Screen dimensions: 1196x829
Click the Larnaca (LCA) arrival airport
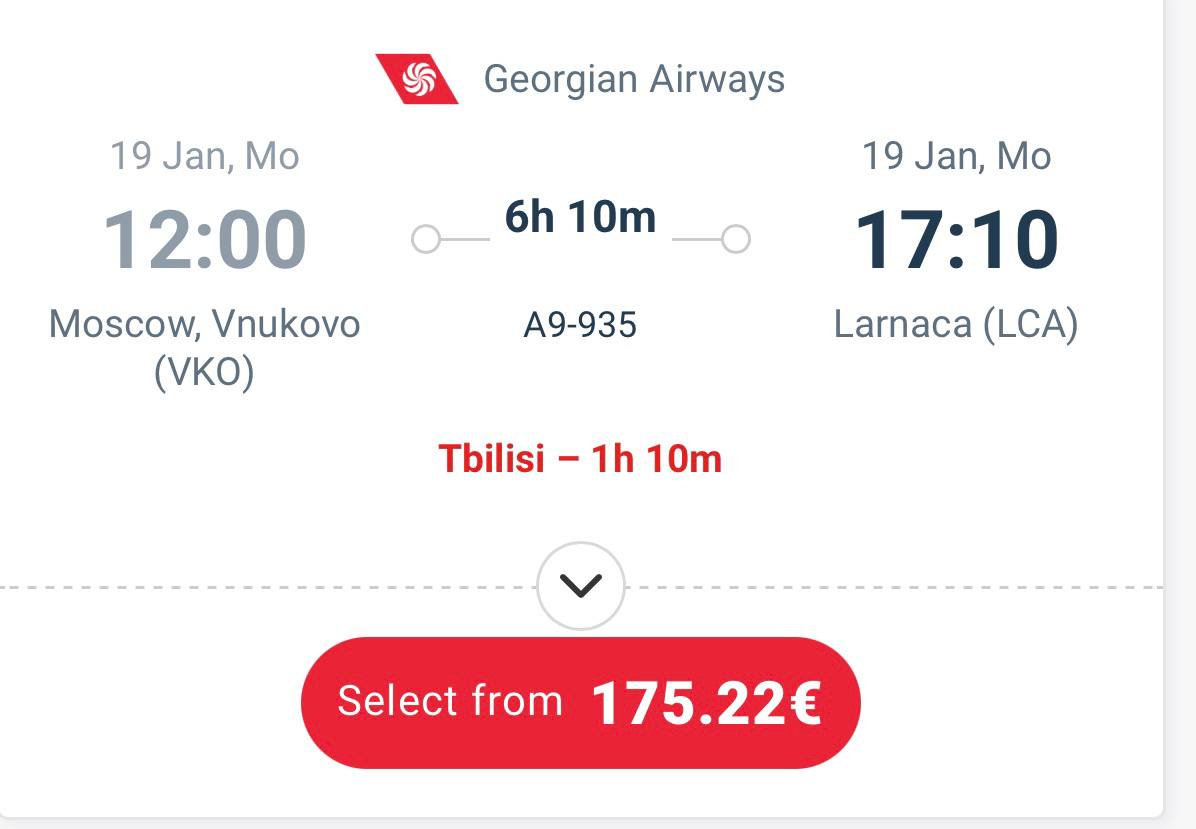click(x=956, y=324)
